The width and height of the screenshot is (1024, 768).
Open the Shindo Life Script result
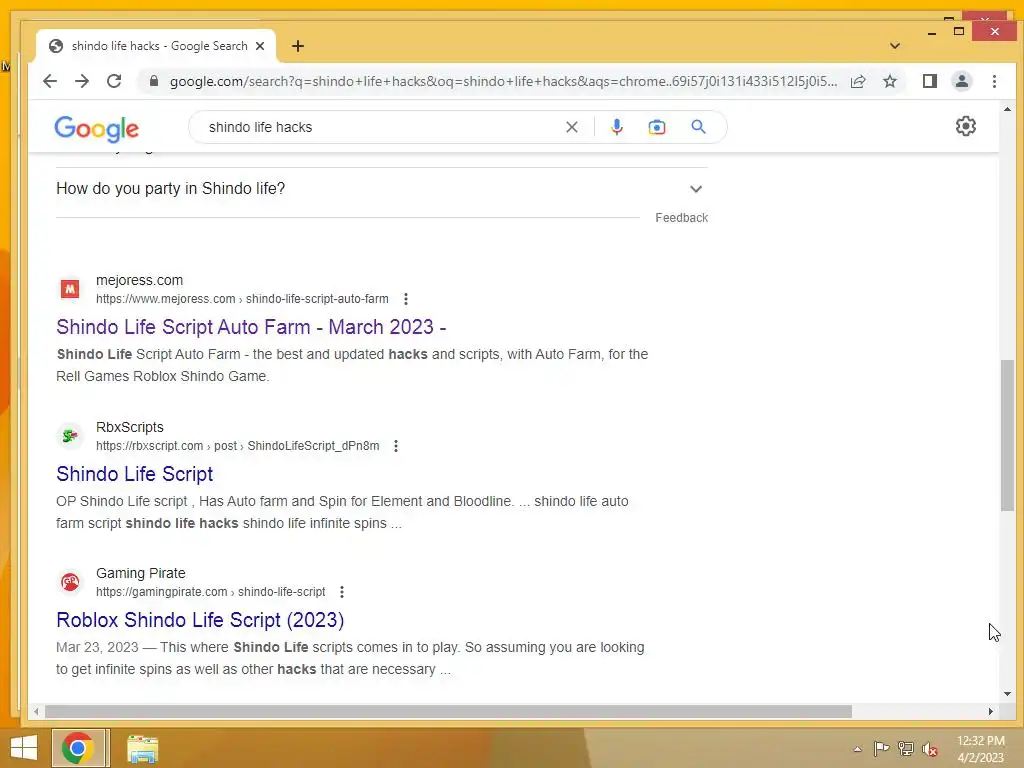[135, 473]
